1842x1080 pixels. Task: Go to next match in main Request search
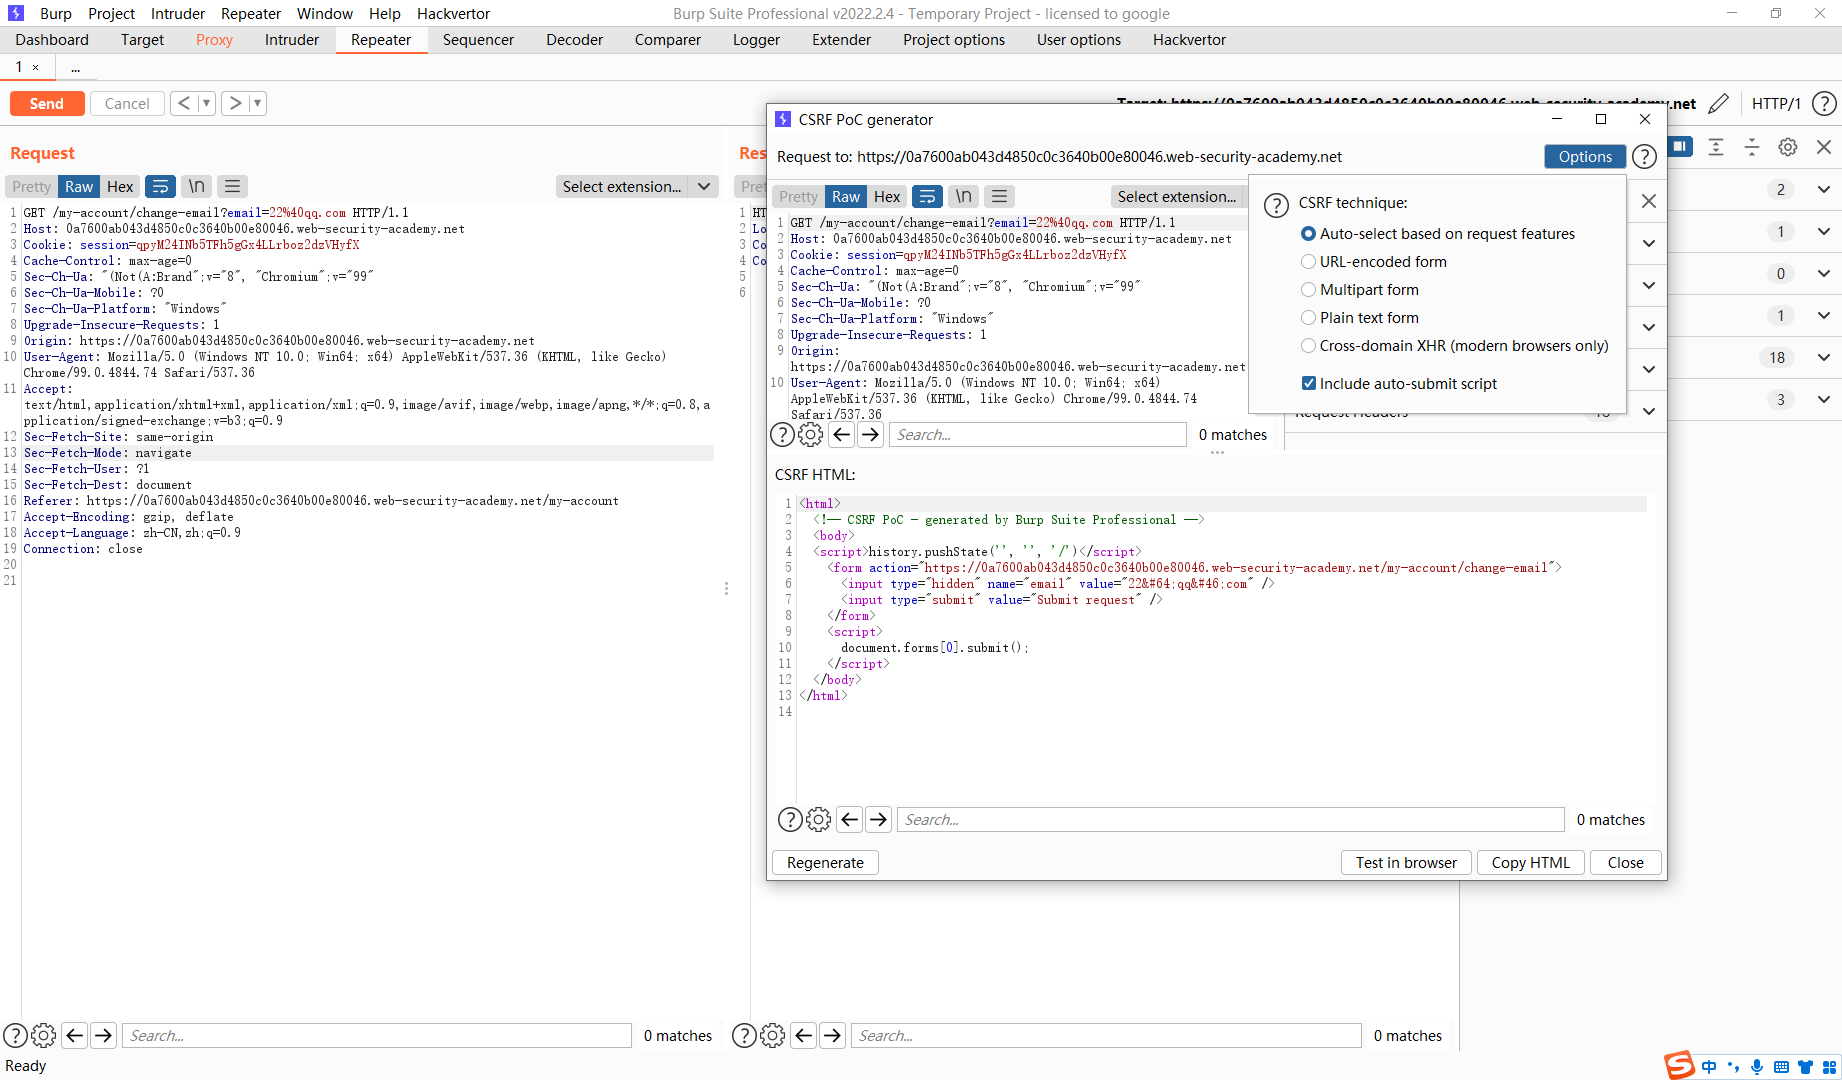pos(103,1035)
